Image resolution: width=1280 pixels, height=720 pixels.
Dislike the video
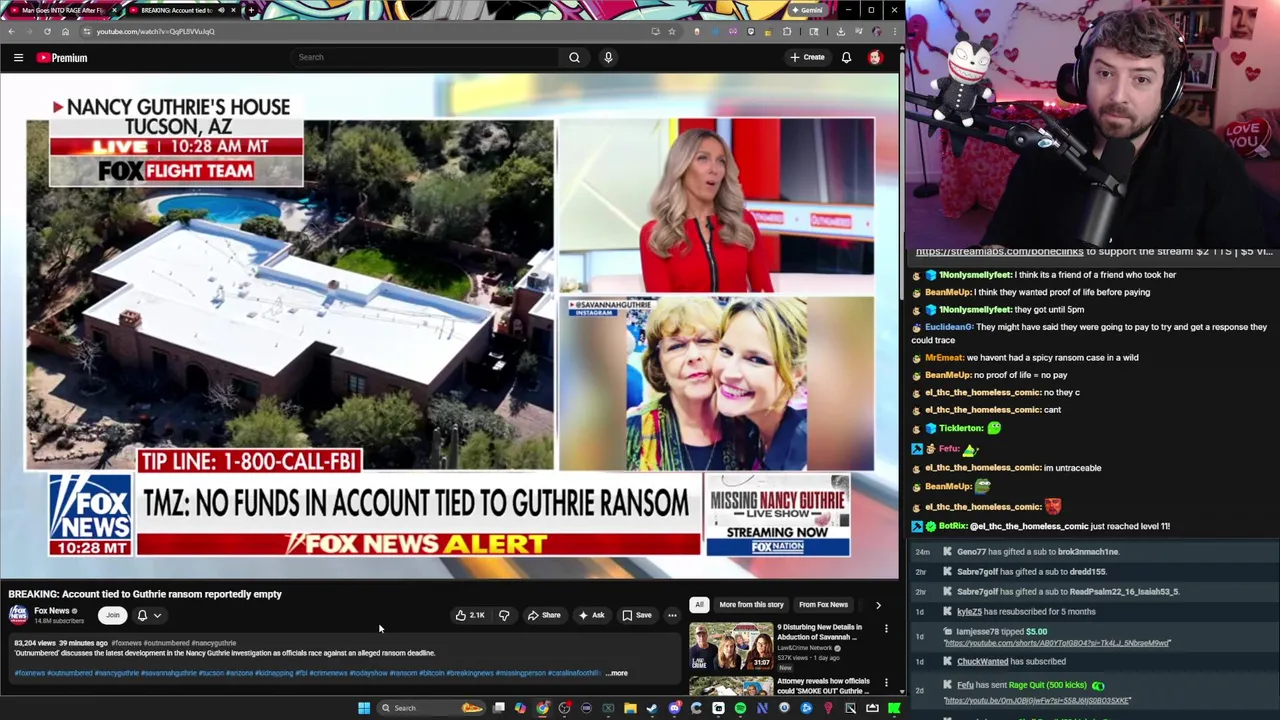pyautogui.click(x=504, y=615)
